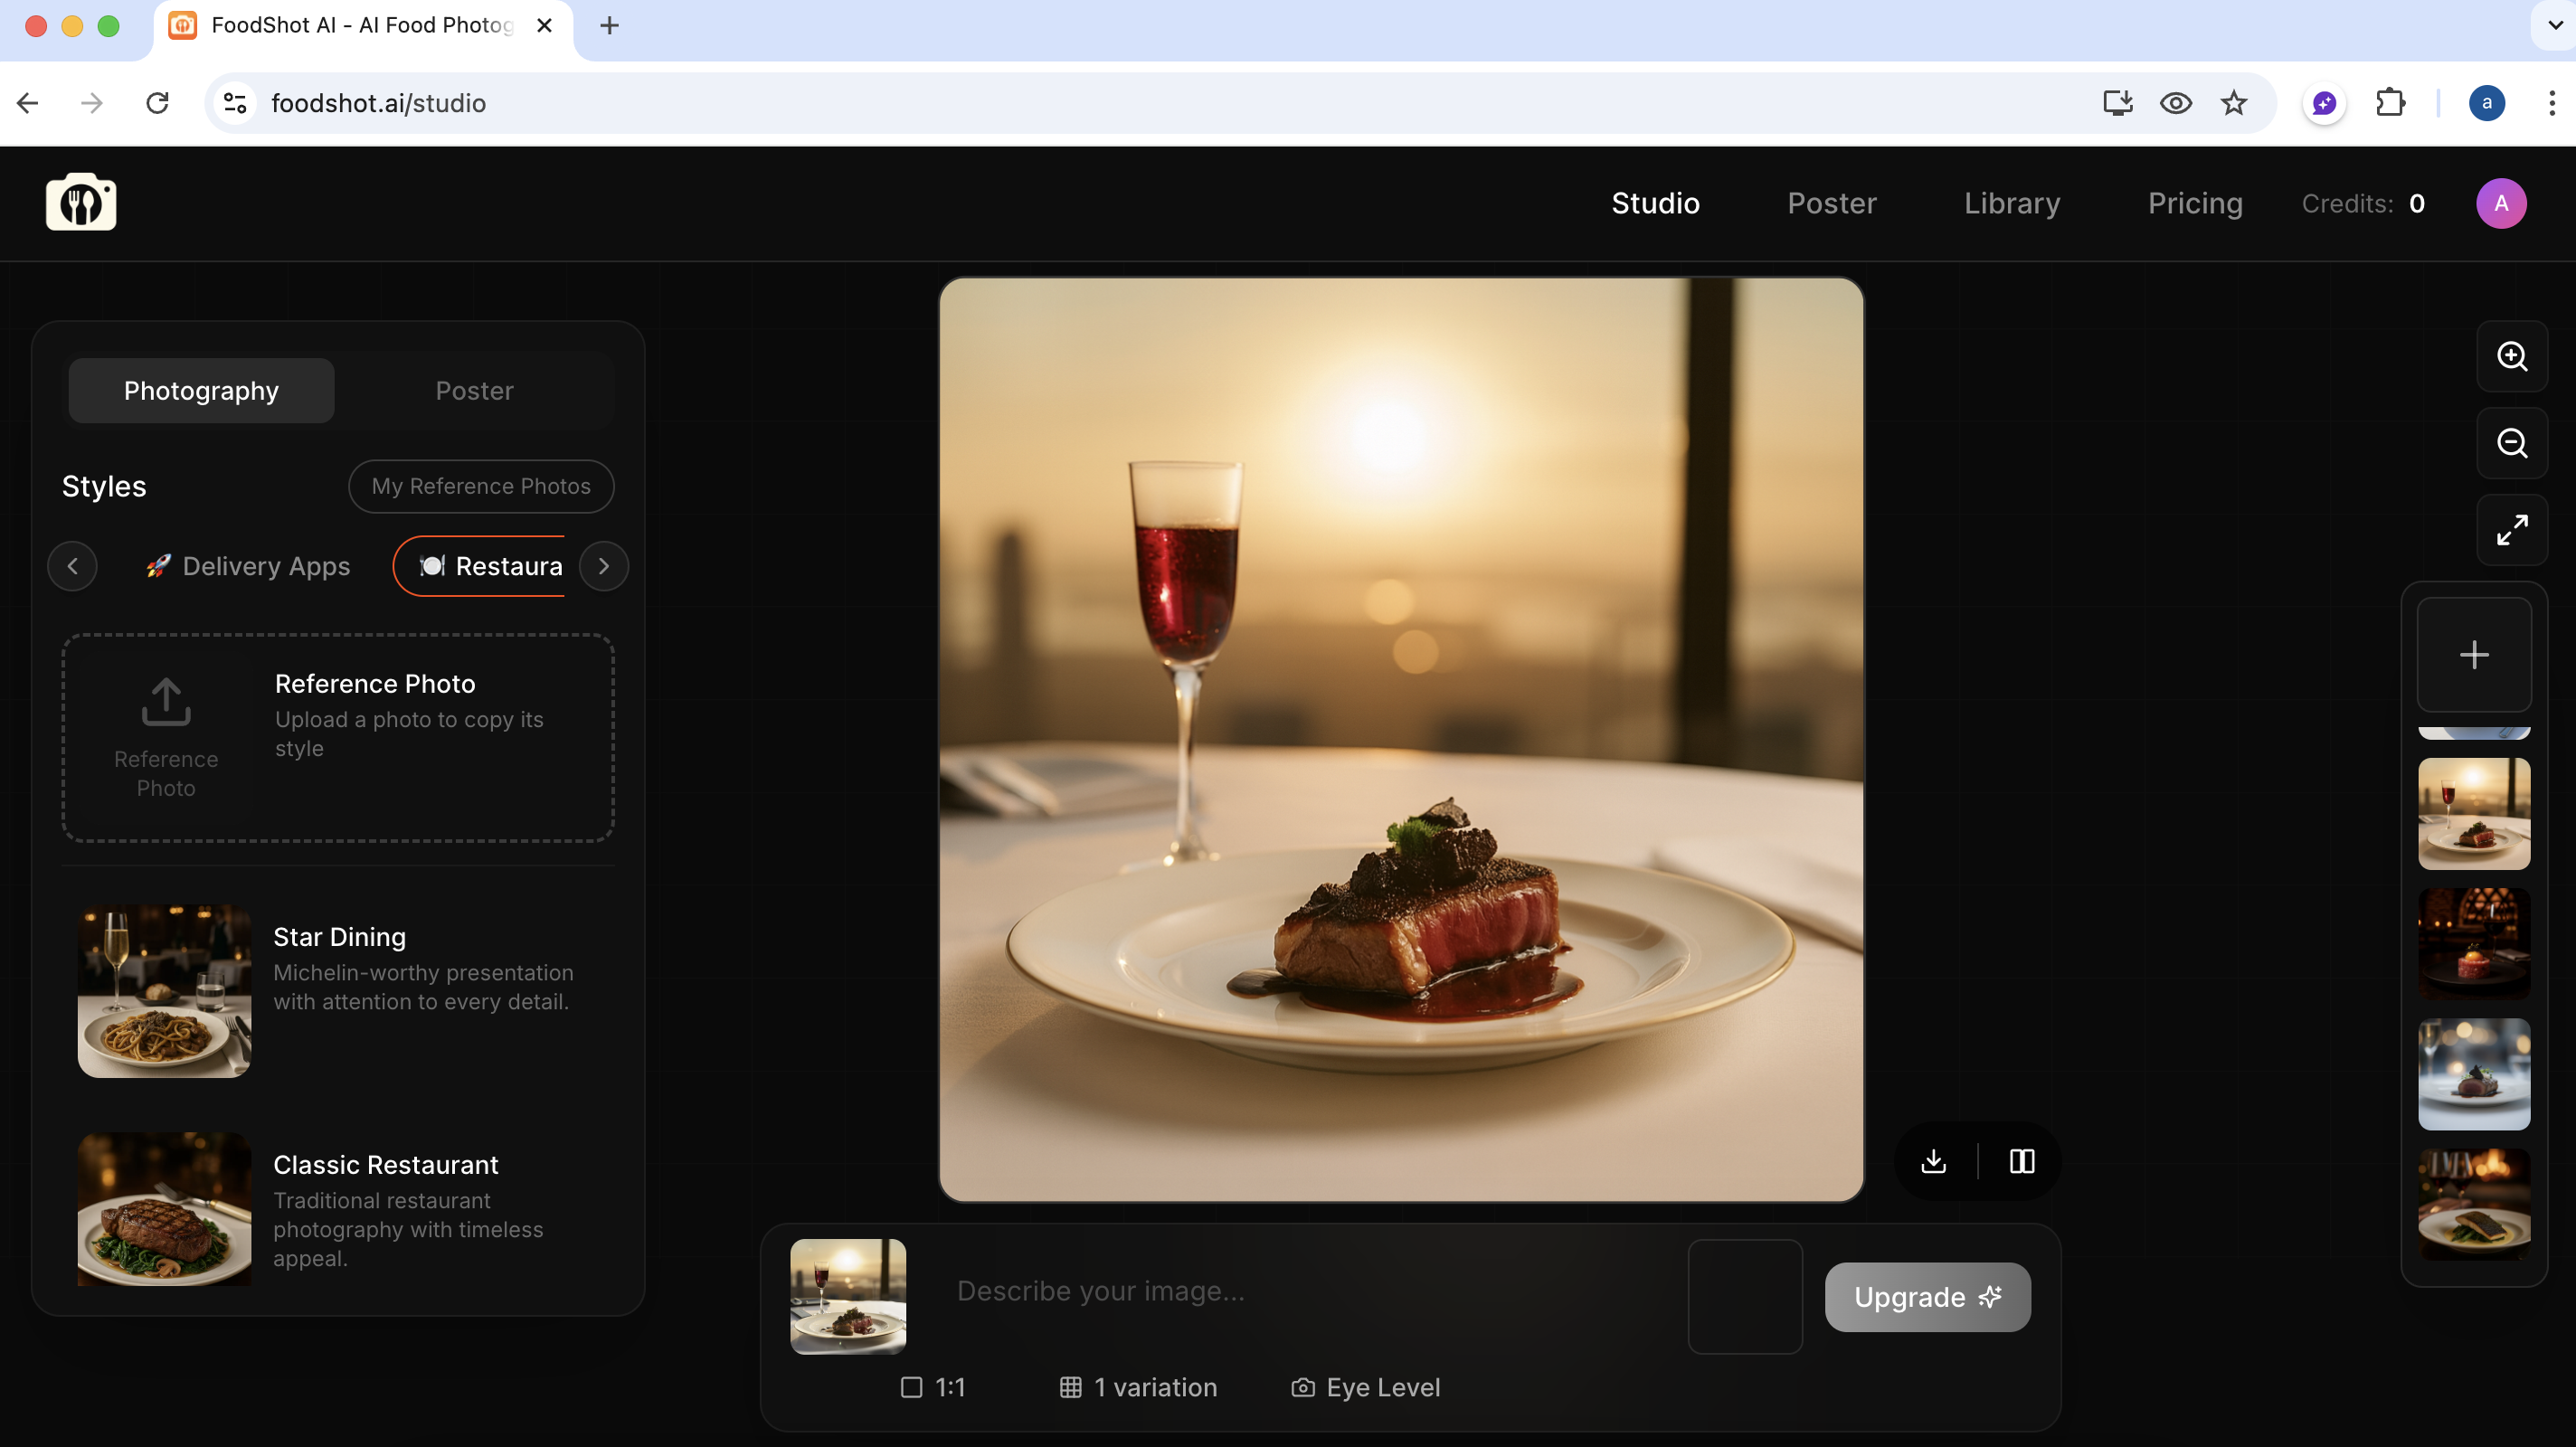
Task: Switch to Poster mode in the Photography toggle
Action: (474, 390)
